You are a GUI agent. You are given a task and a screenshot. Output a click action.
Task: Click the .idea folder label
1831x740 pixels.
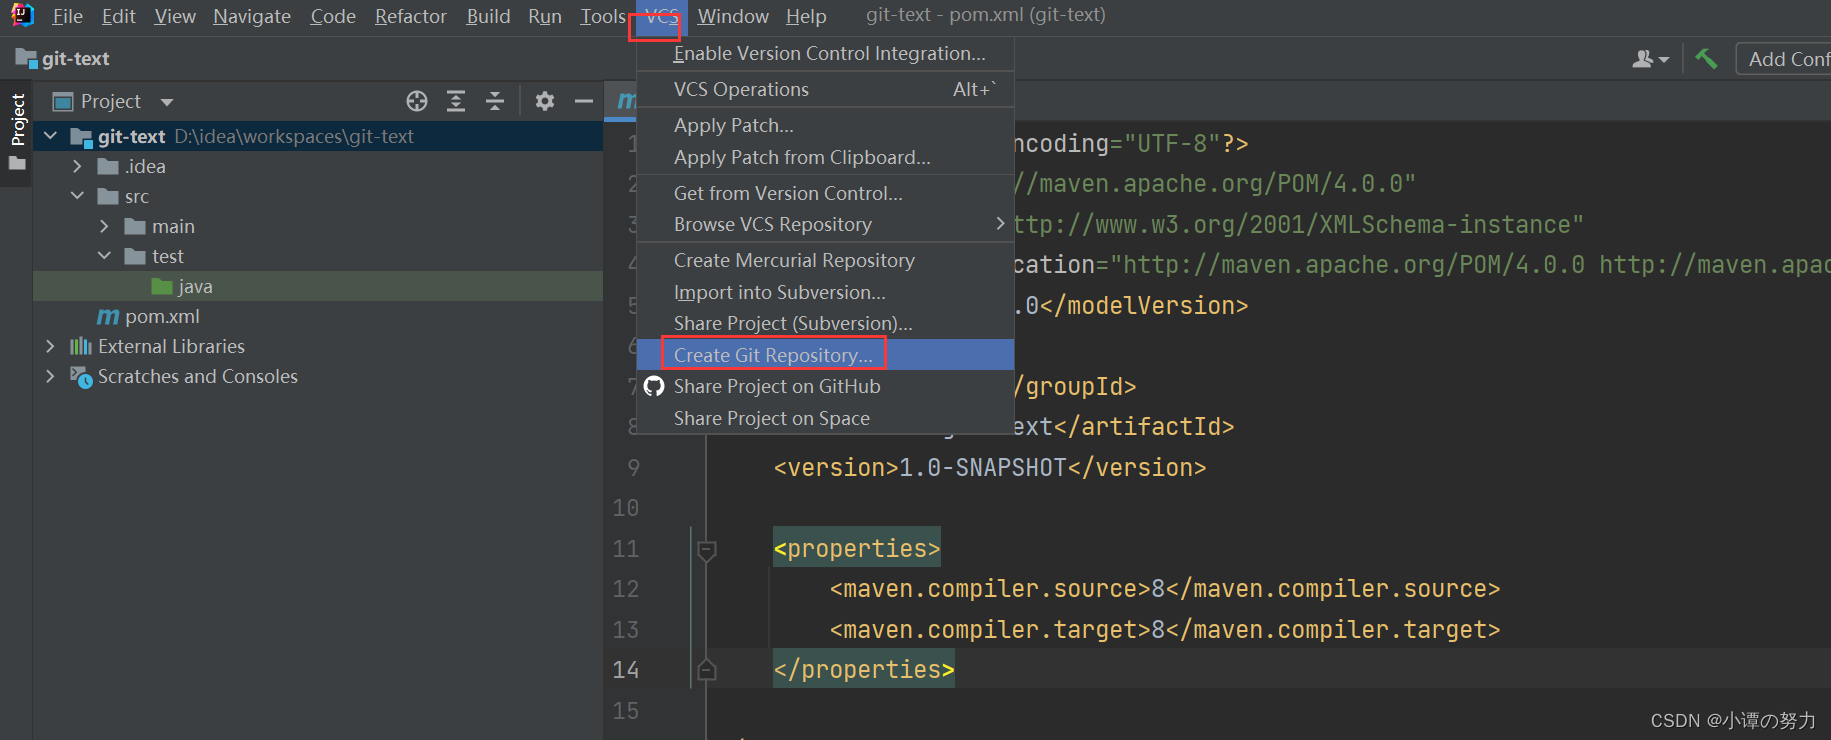(146, 166)
